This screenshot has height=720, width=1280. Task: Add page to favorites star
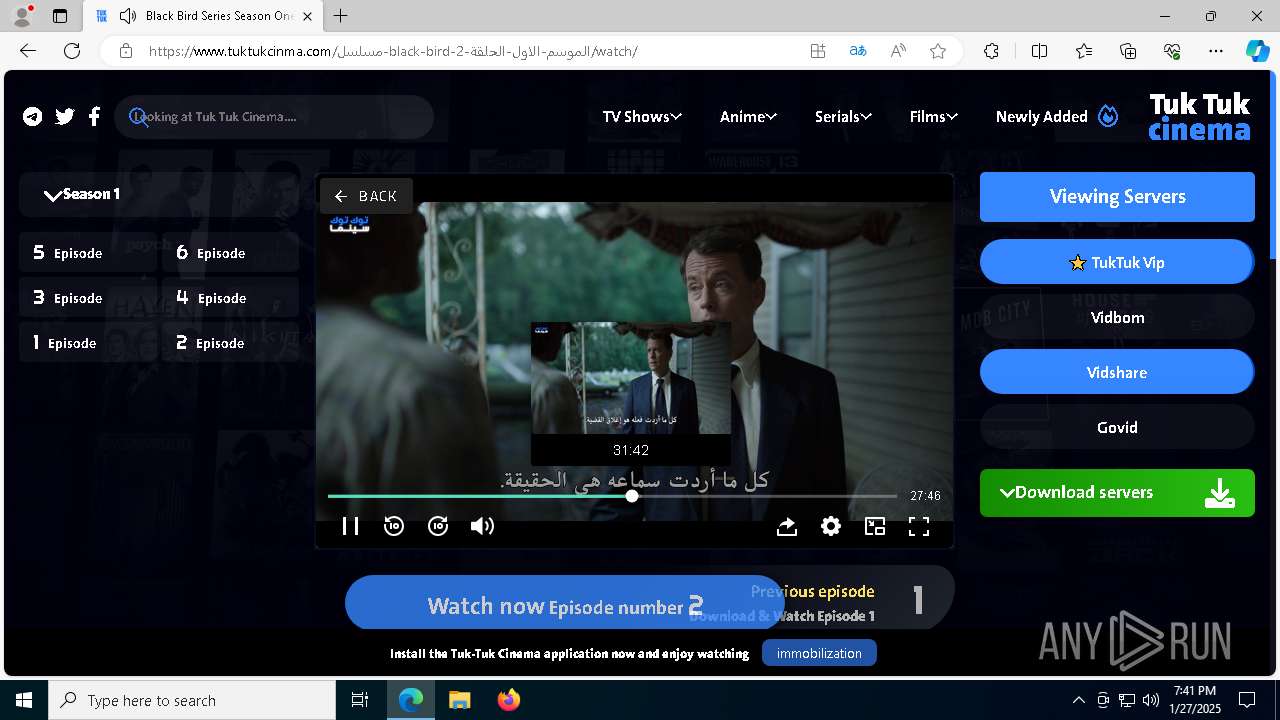coord(937,51)
